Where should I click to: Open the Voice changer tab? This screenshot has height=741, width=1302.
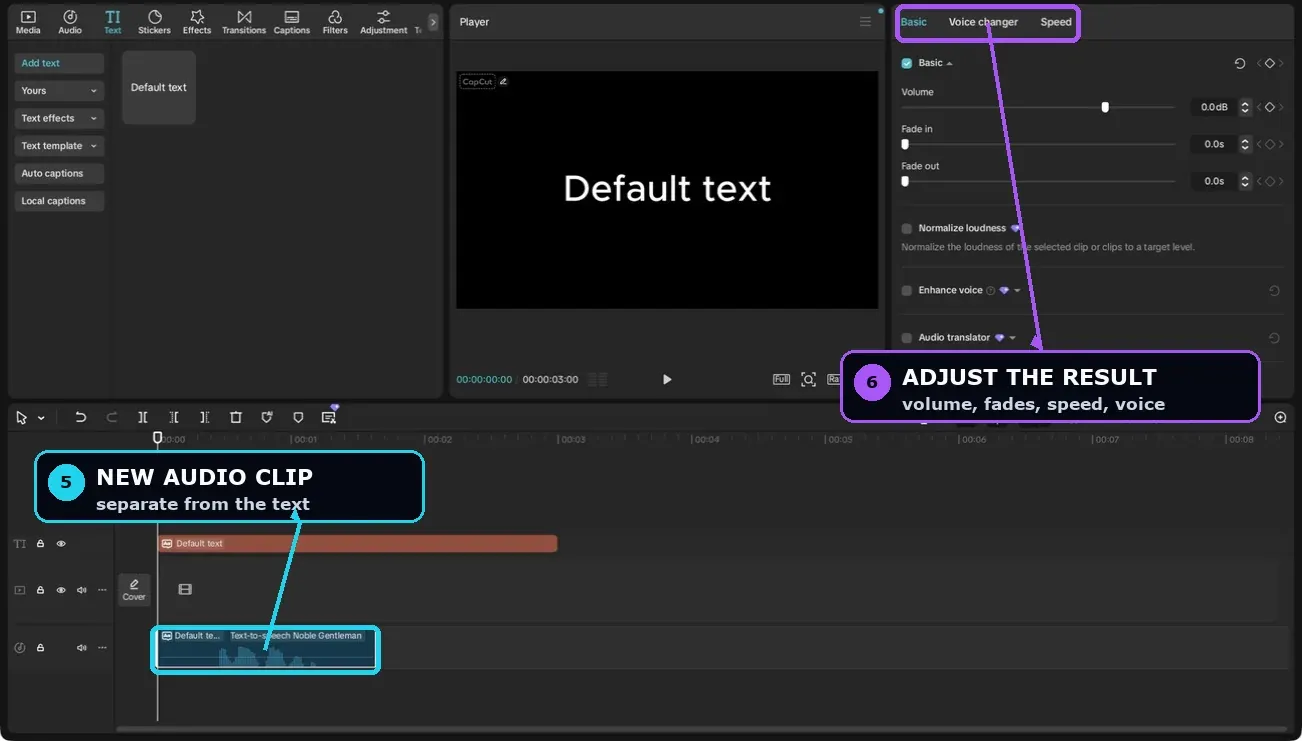(983, 22)
